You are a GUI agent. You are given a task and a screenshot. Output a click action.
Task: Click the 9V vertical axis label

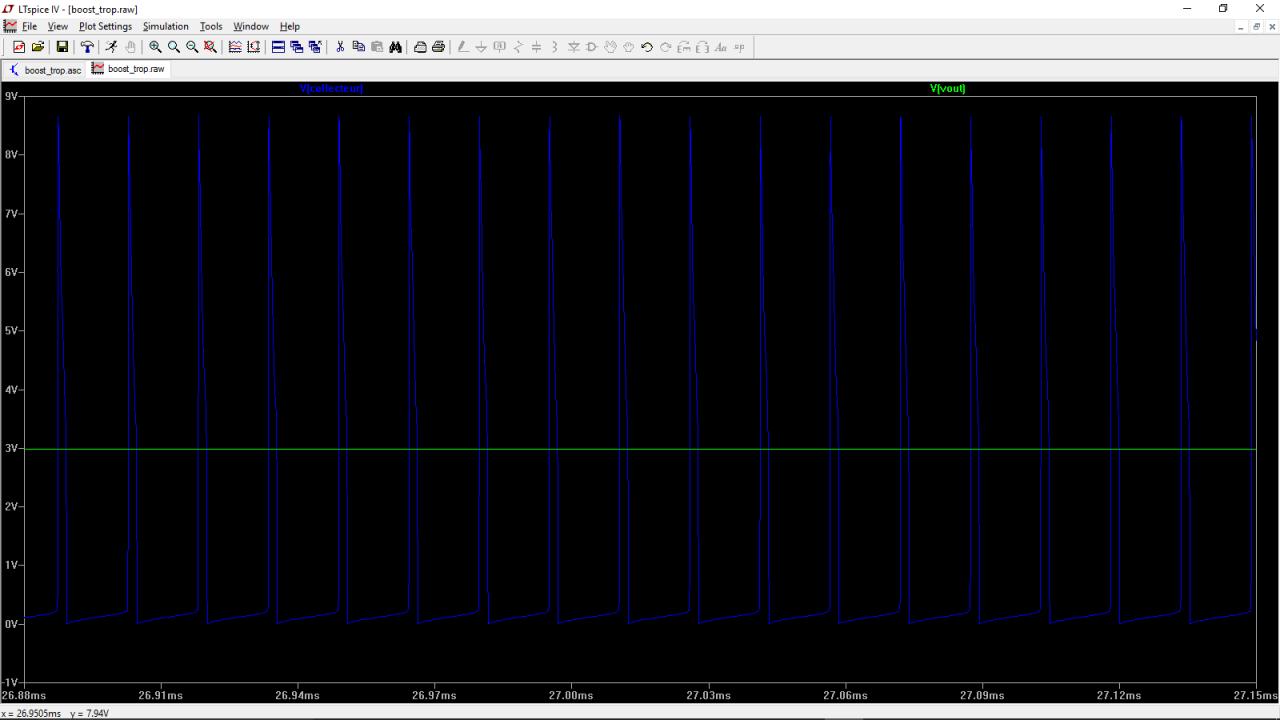pos(11,96)
